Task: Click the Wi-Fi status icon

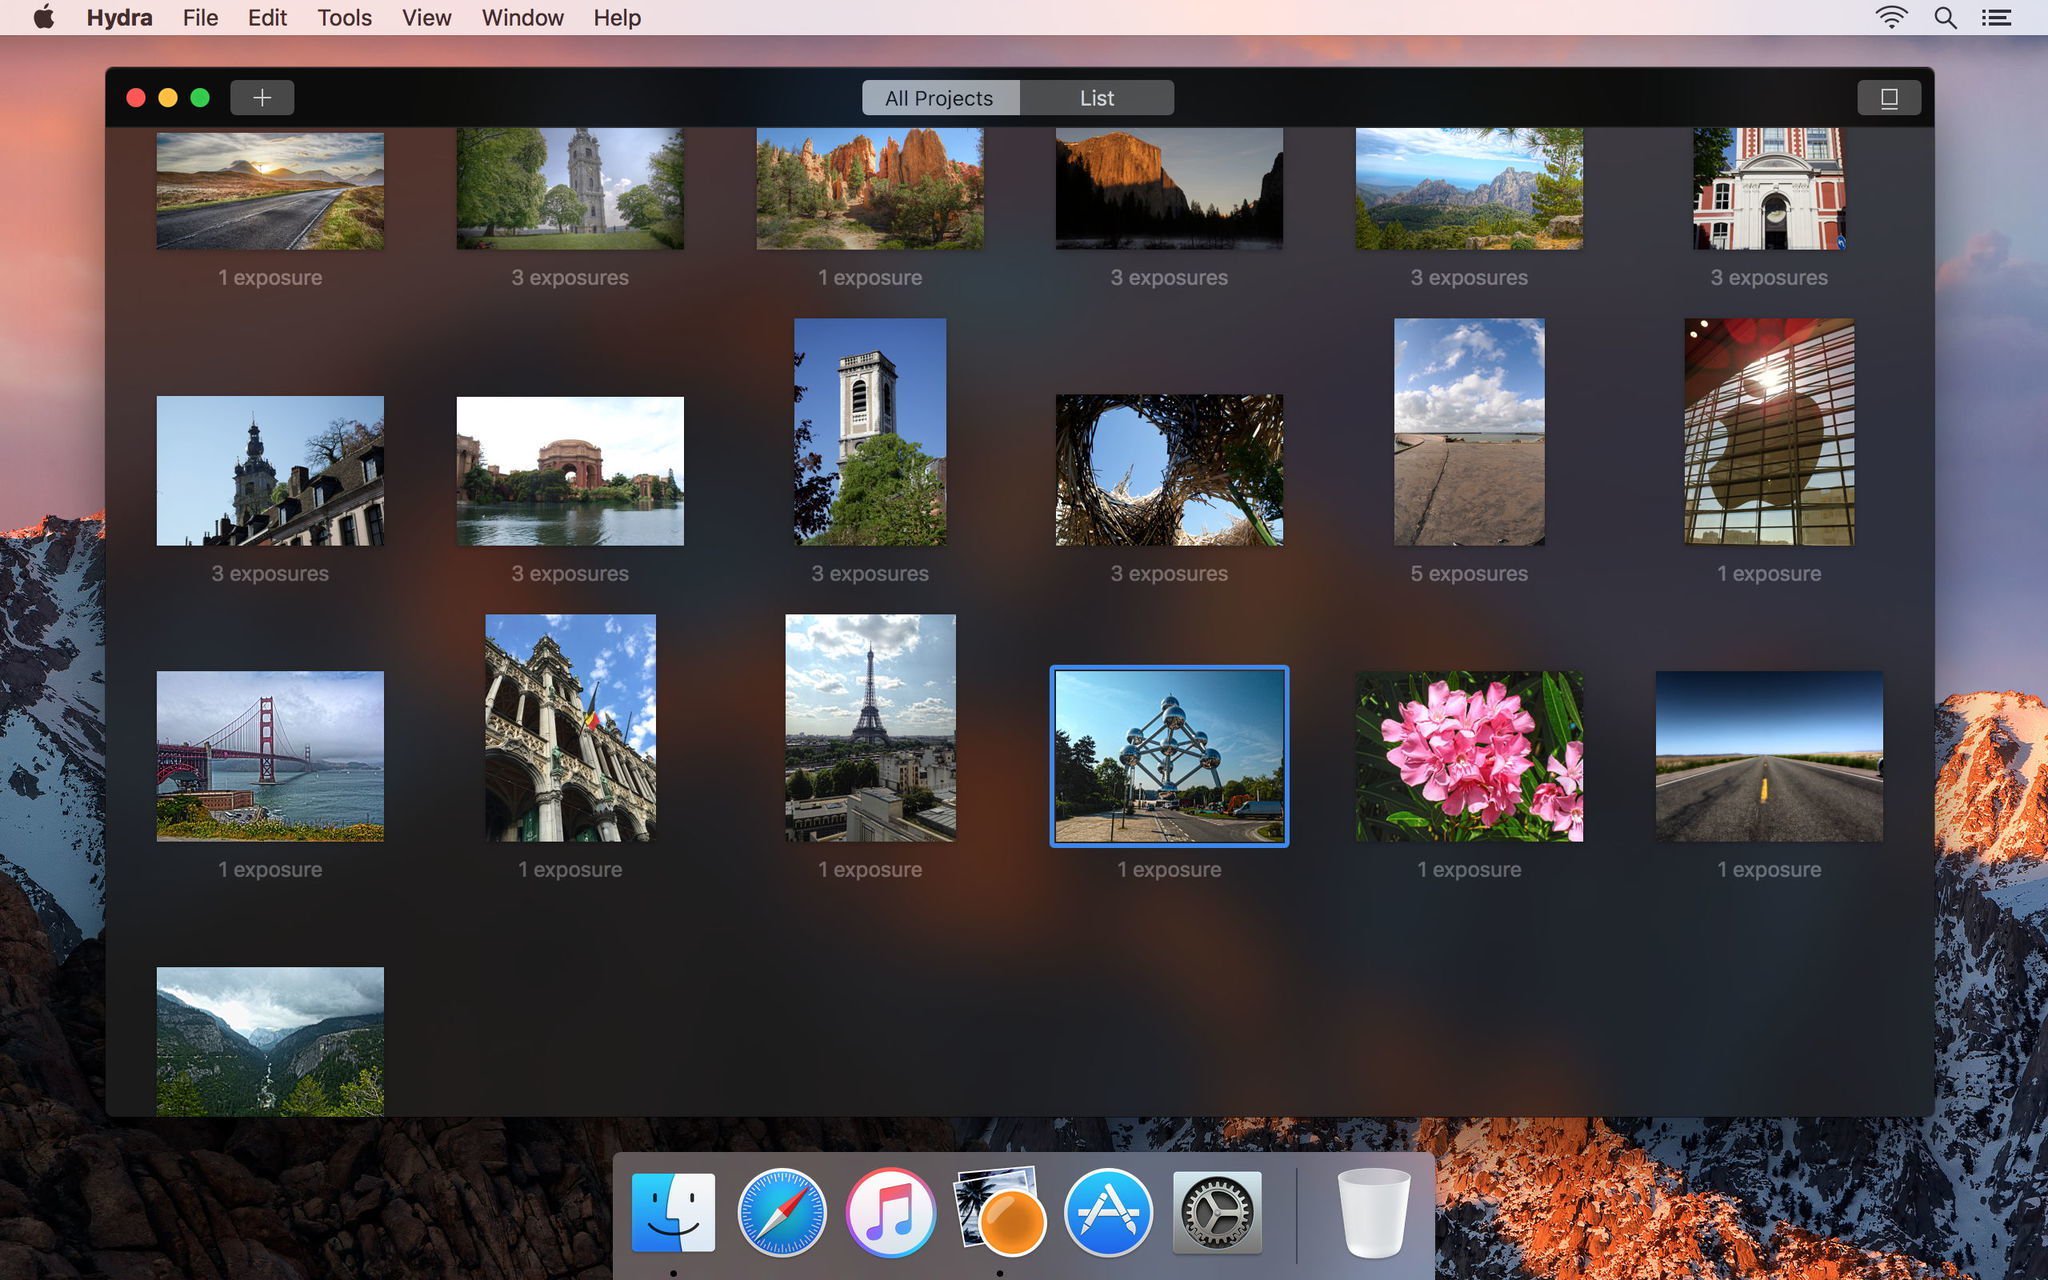Action: click(x=1890, y=17)
